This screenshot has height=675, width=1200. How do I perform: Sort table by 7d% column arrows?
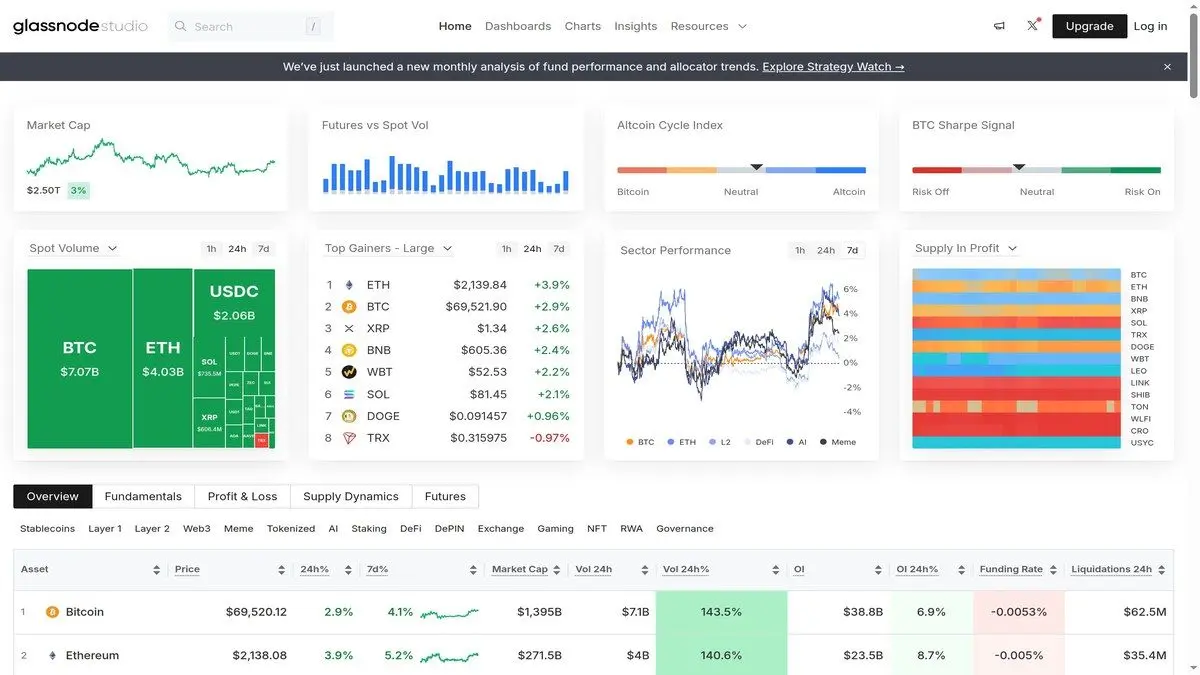coord(473,570)
